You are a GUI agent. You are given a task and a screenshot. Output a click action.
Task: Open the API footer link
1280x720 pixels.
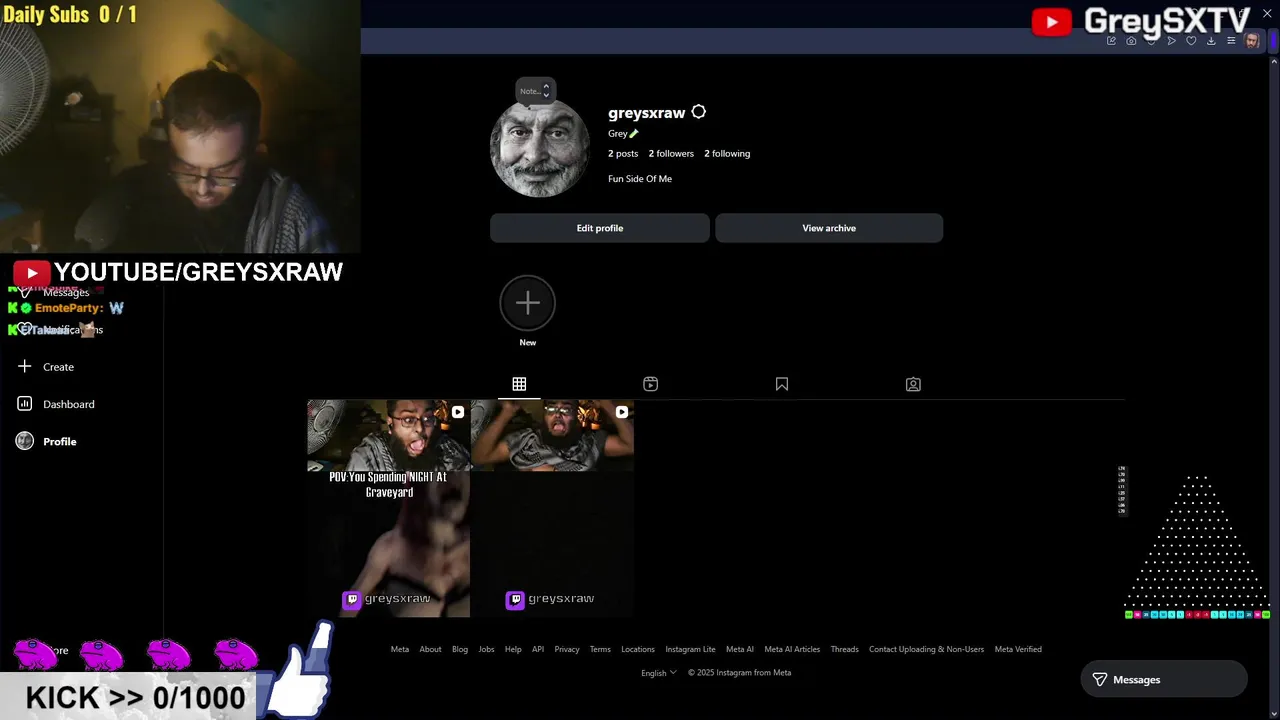(538, 649)
